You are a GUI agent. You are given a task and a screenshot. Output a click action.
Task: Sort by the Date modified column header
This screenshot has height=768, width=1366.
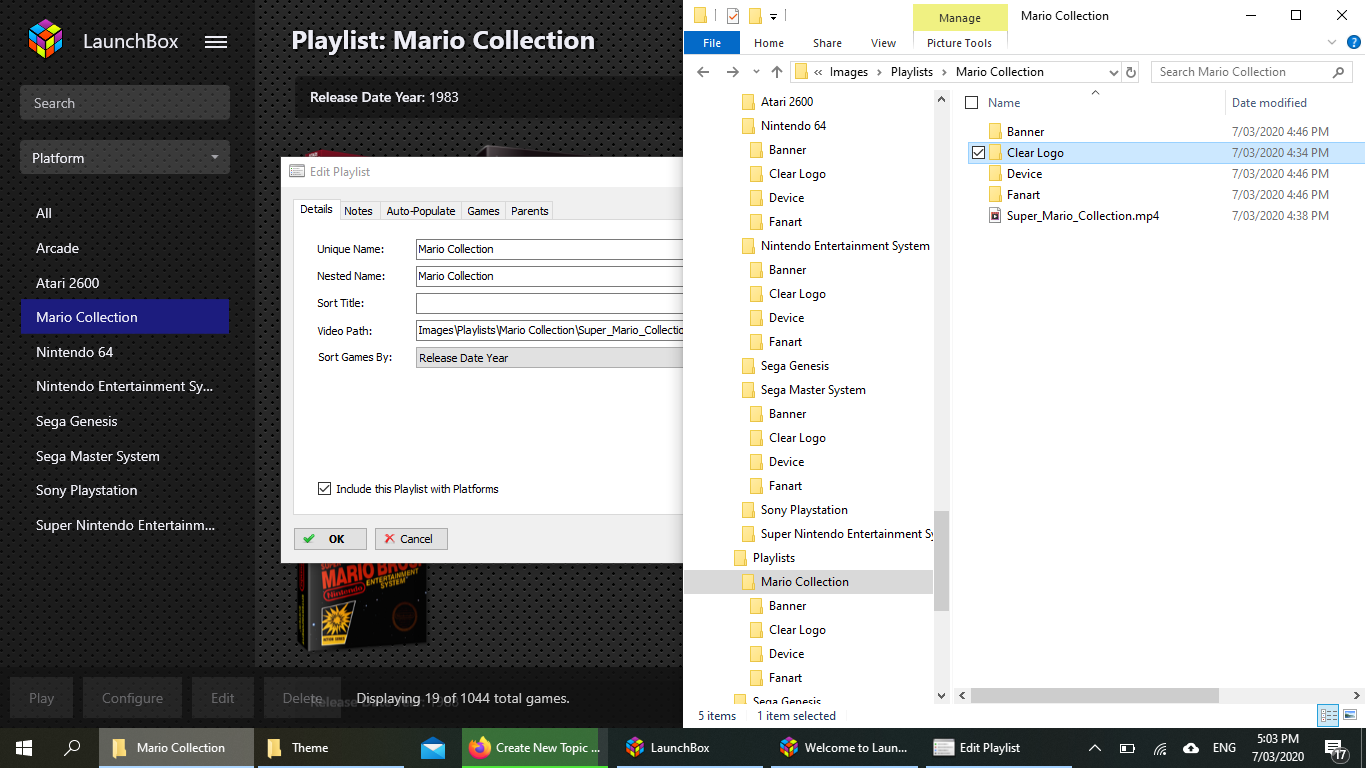click(x=1269, y=102)
